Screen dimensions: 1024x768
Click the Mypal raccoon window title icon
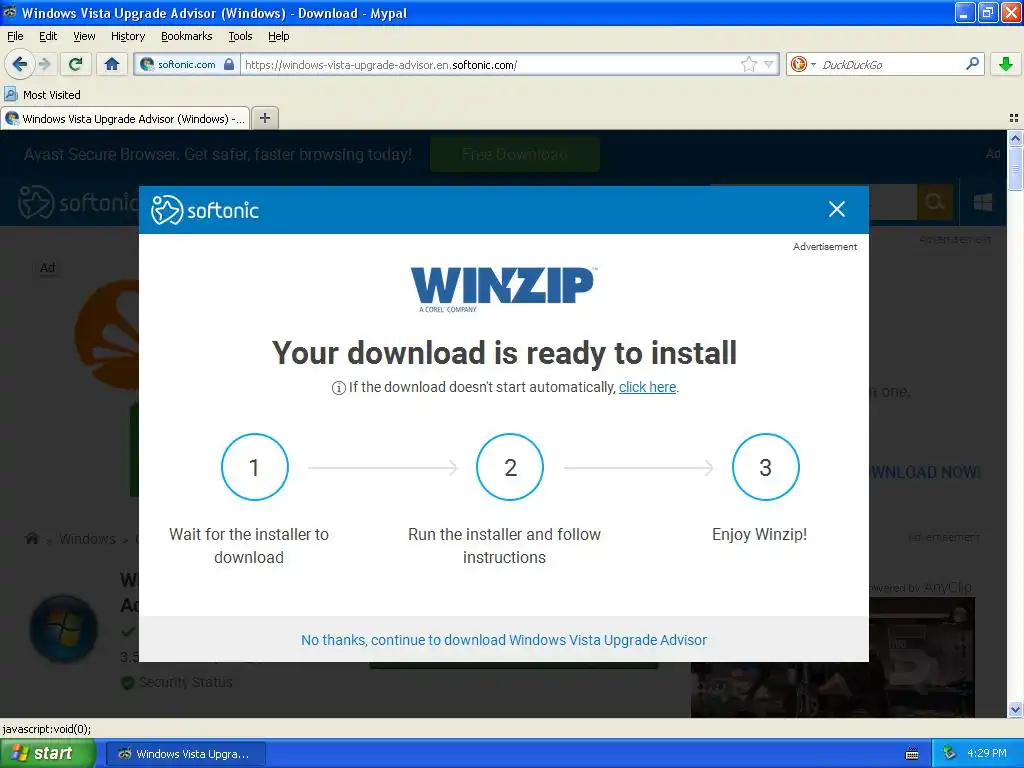10,12
